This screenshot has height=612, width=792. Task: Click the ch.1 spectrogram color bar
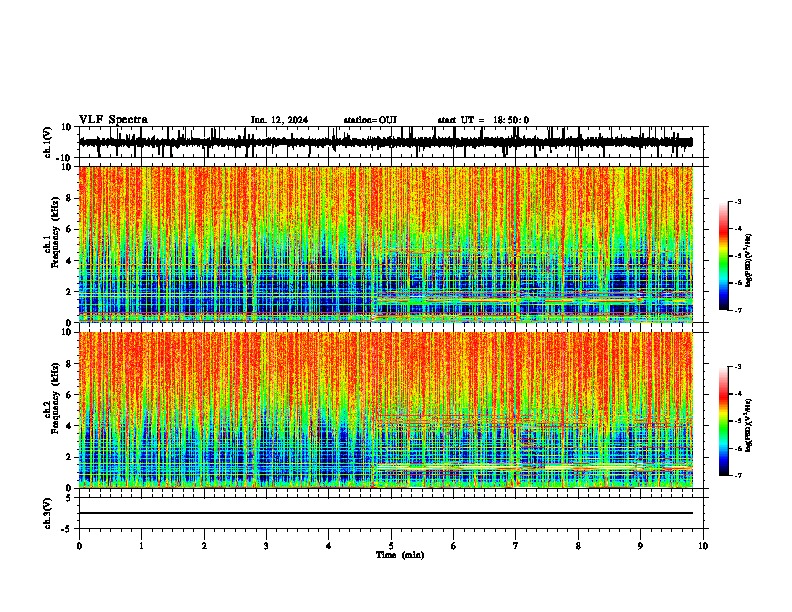coord(723,256)
